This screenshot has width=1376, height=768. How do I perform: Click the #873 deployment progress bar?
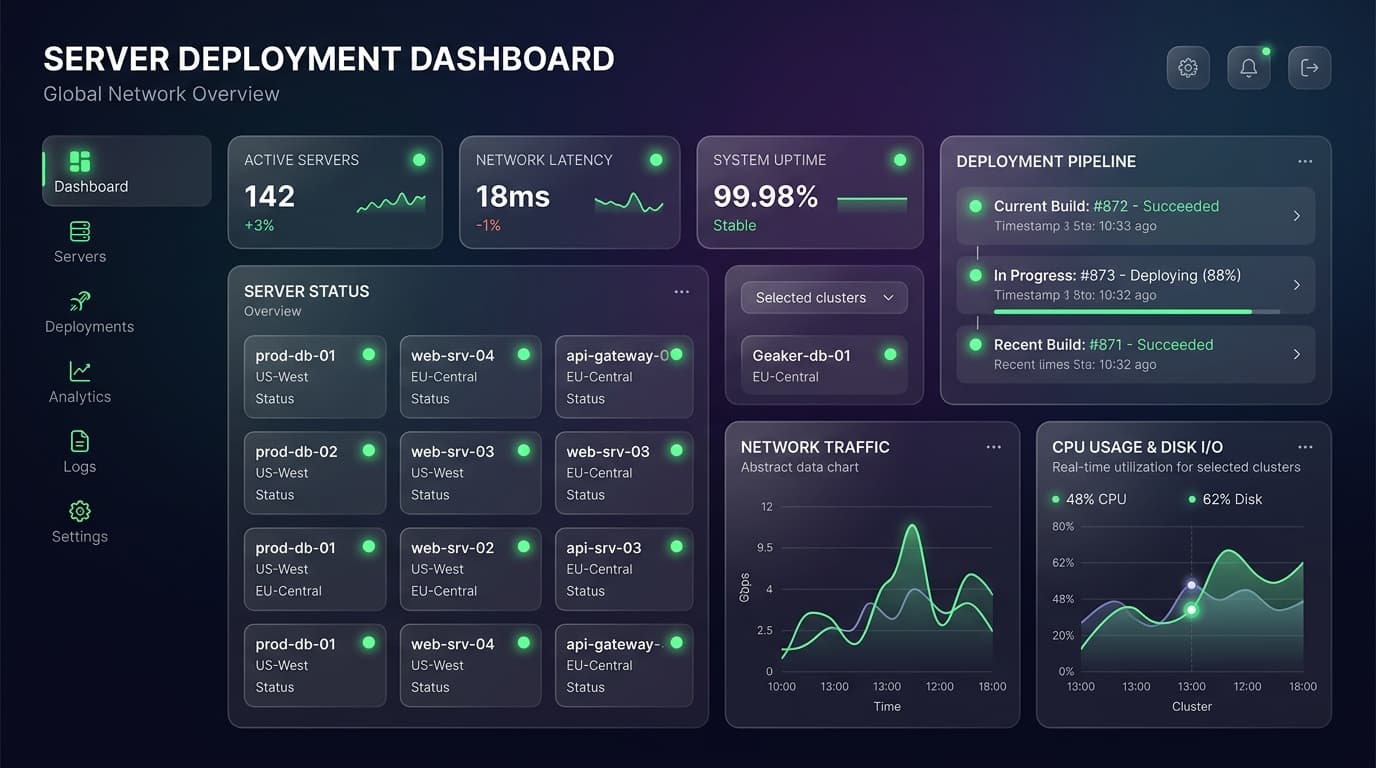[x=1137, y=312]
